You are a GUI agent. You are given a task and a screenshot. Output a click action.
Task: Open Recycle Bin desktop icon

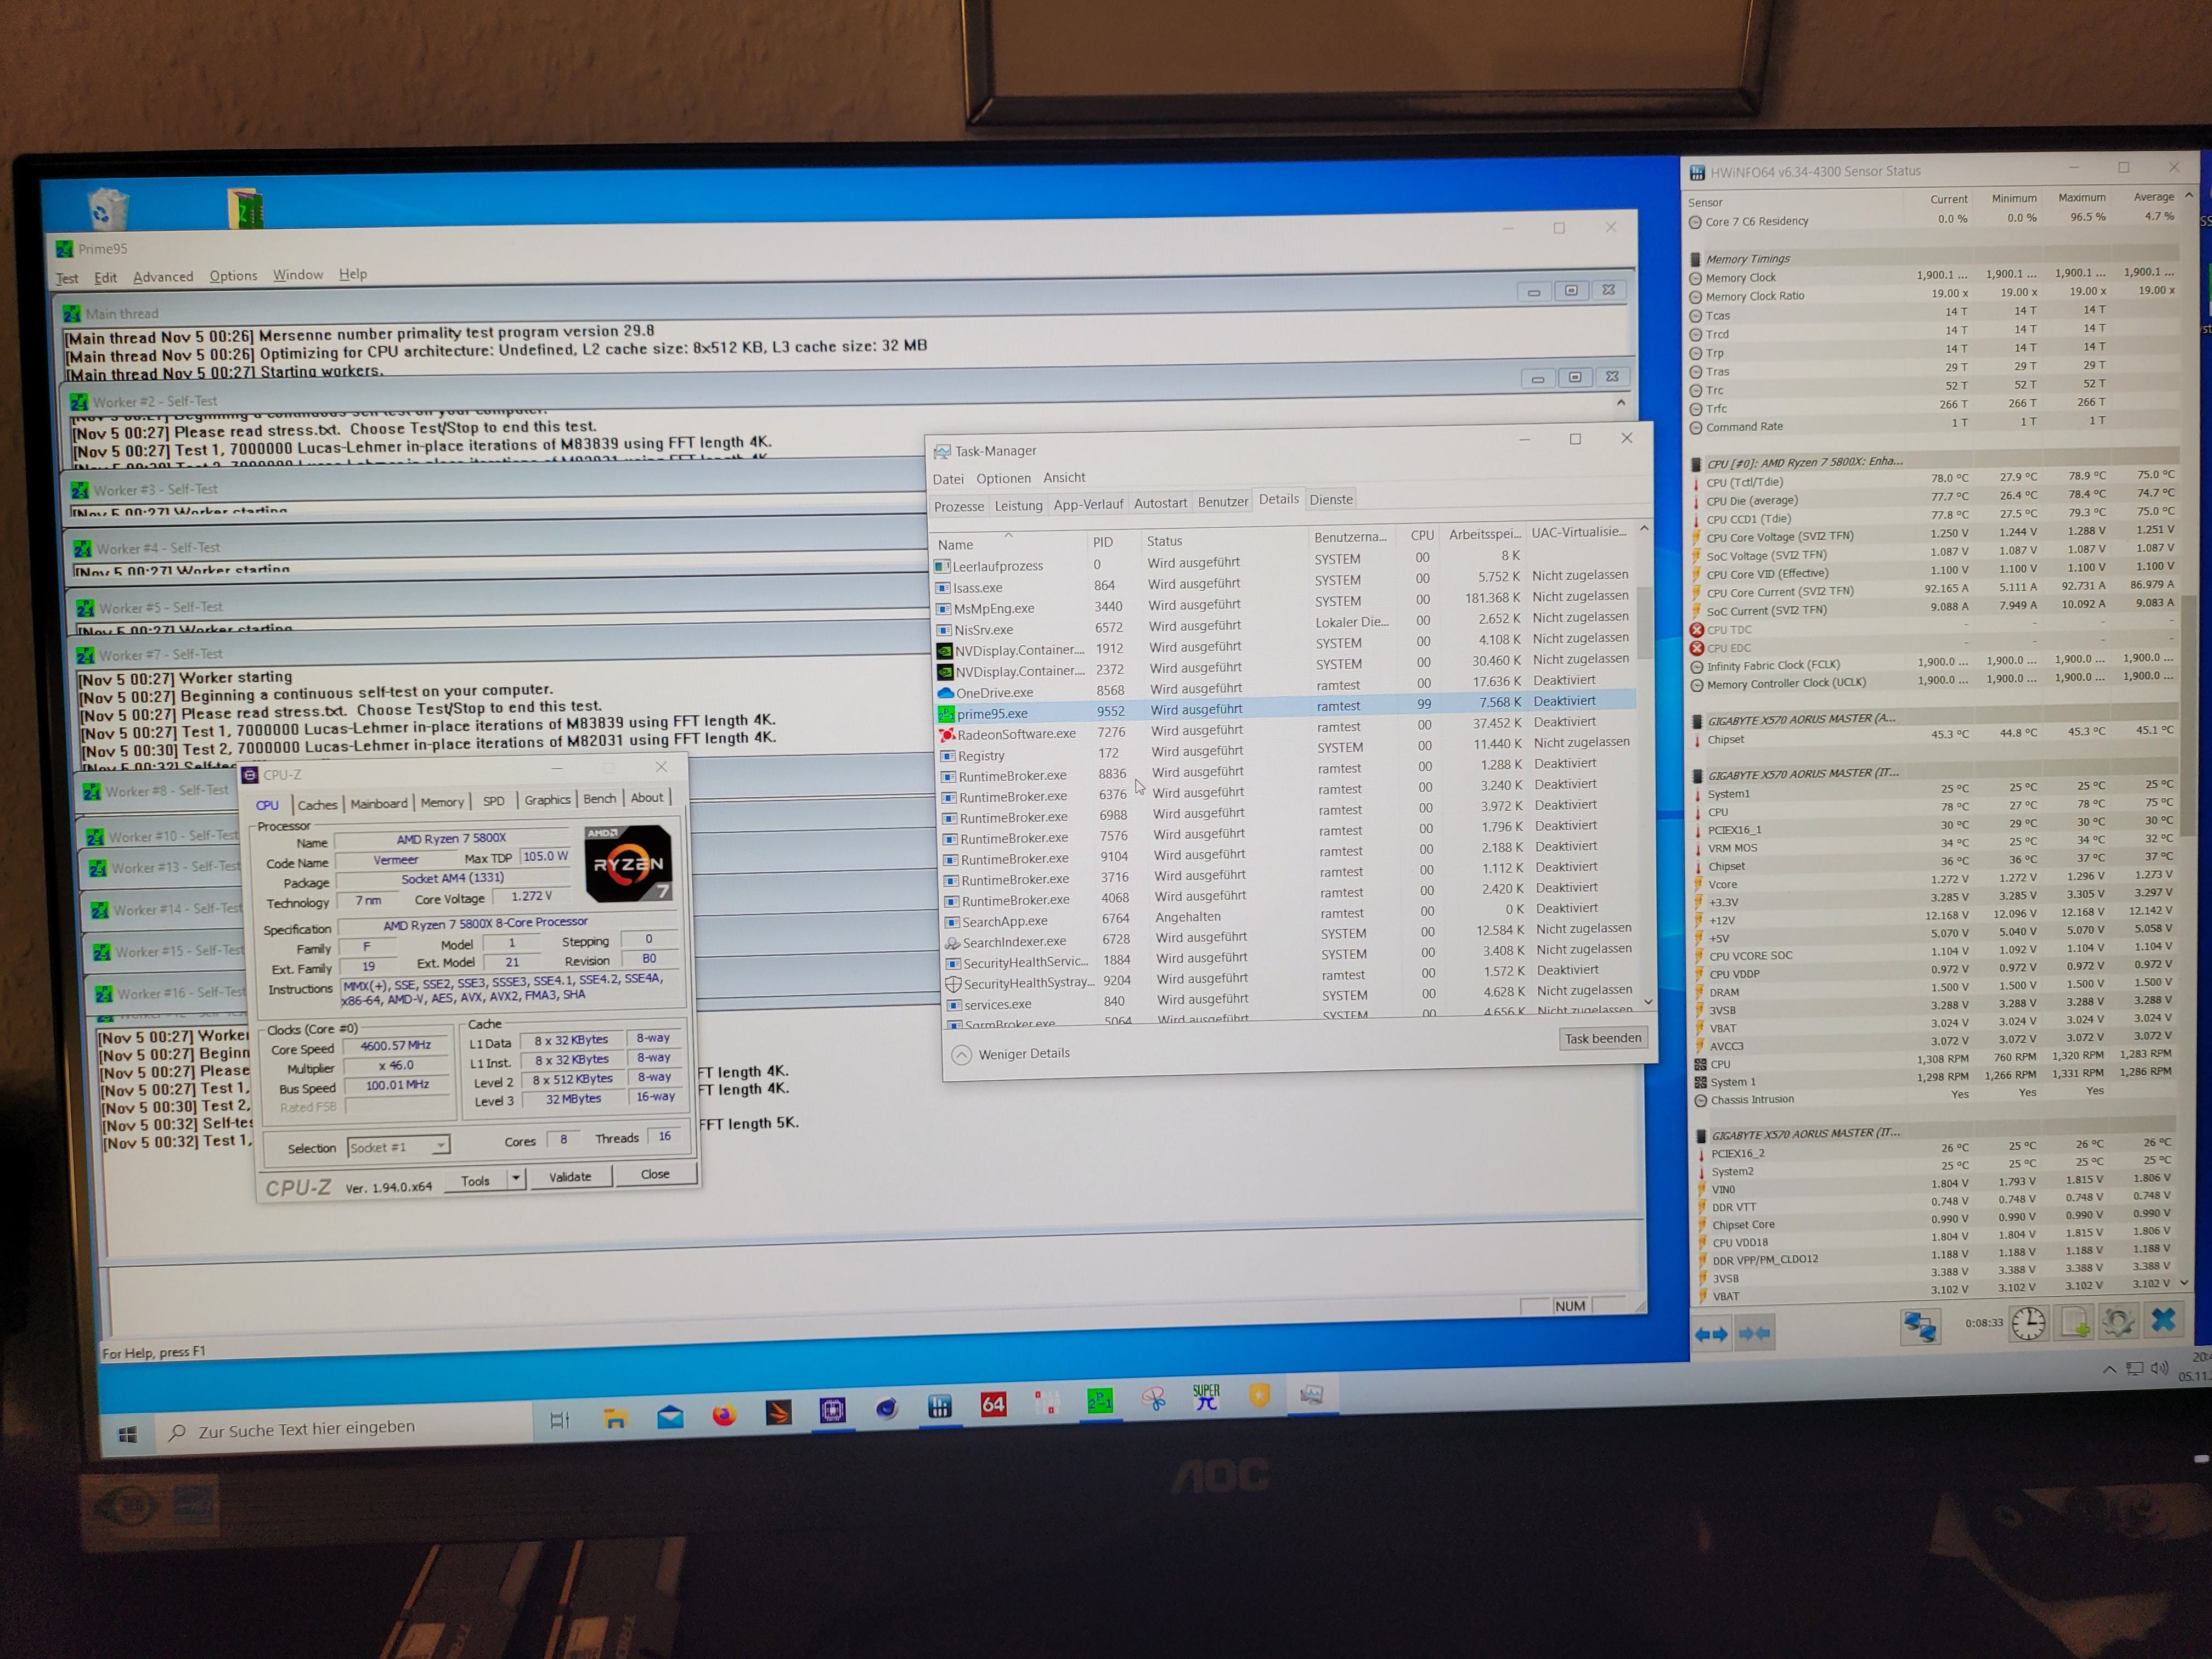pos(107,208)
